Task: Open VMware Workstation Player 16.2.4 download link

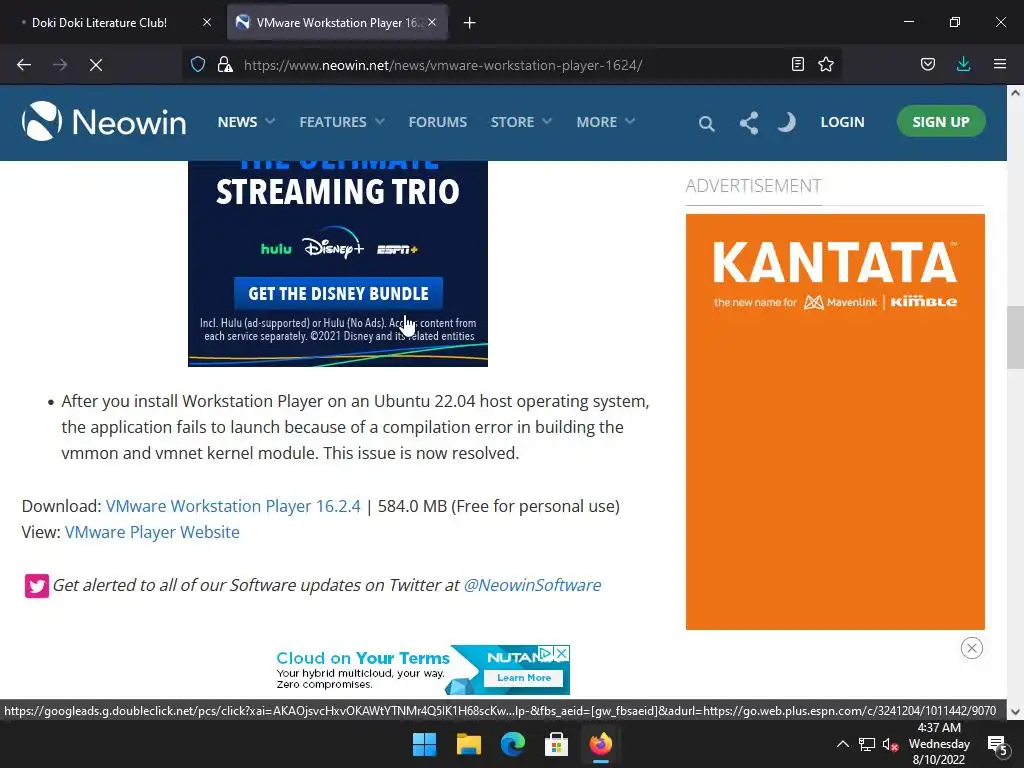Action: tap(233, 506)
